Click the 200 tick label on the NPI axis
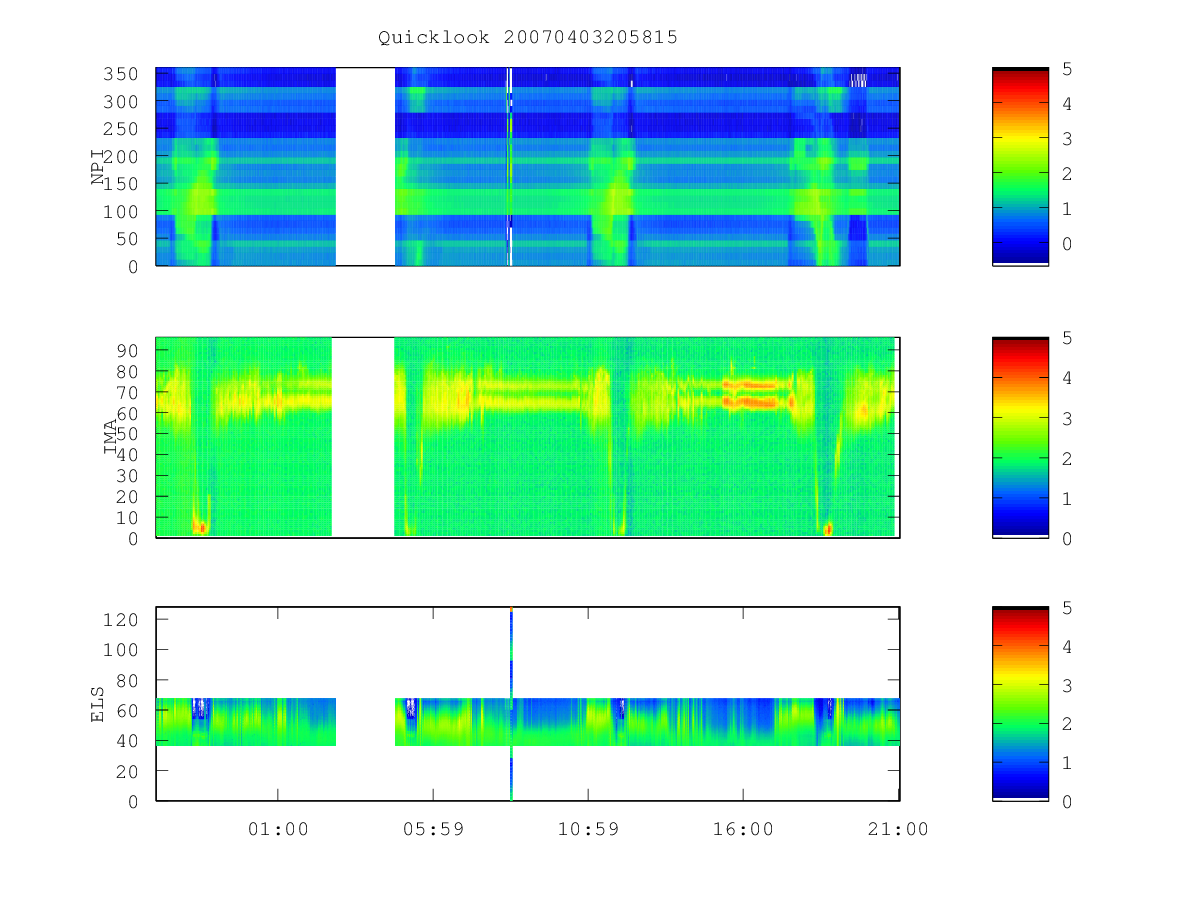Screen dimensions: 1200x900 pos(123,157)
